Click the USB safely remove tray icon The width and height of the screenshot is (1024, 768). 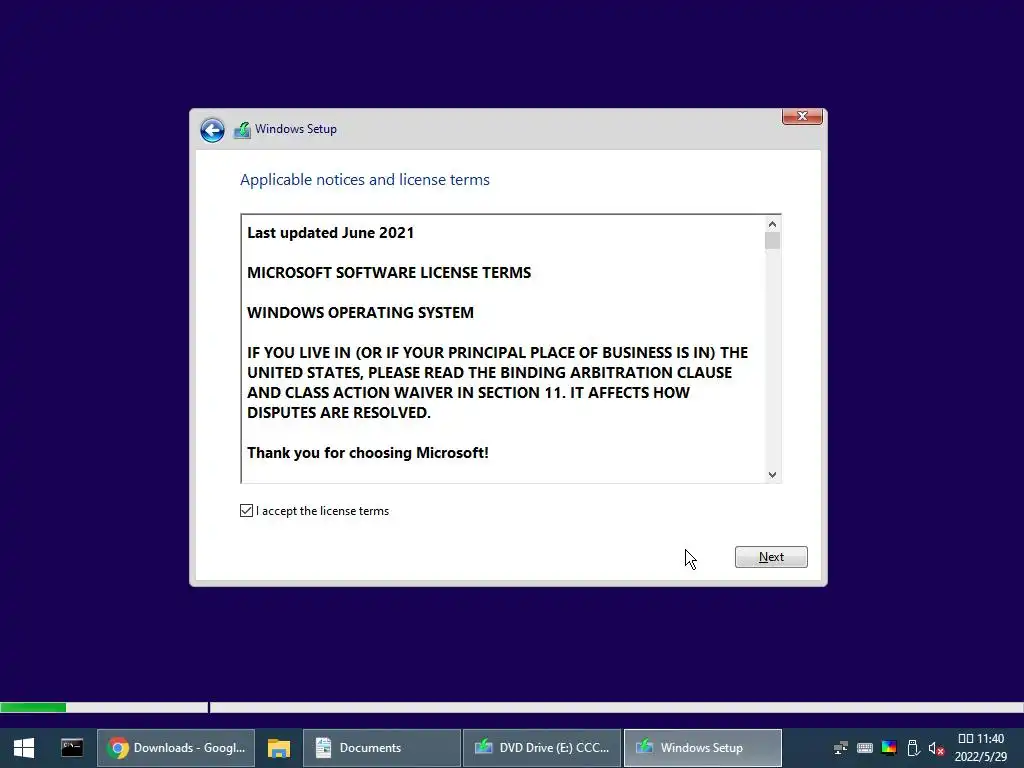click(x=913, y=748)
